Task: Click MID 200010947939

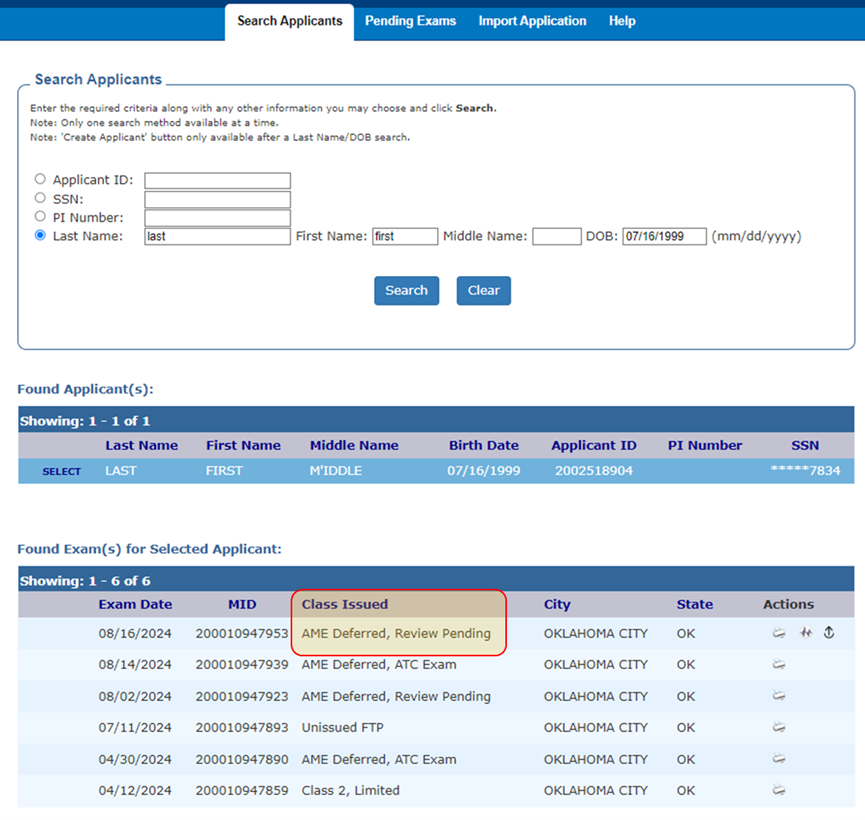Action: 242,664
